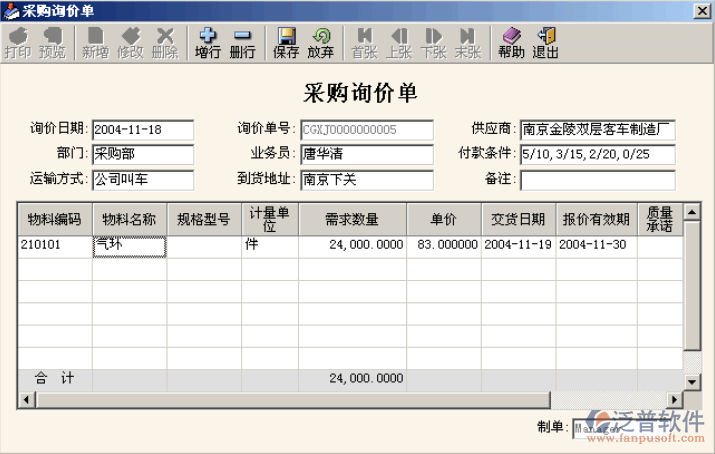Focus the empty 备注 remarks field
The height and width of the screenshot is (454, 715).
point(597,180)
